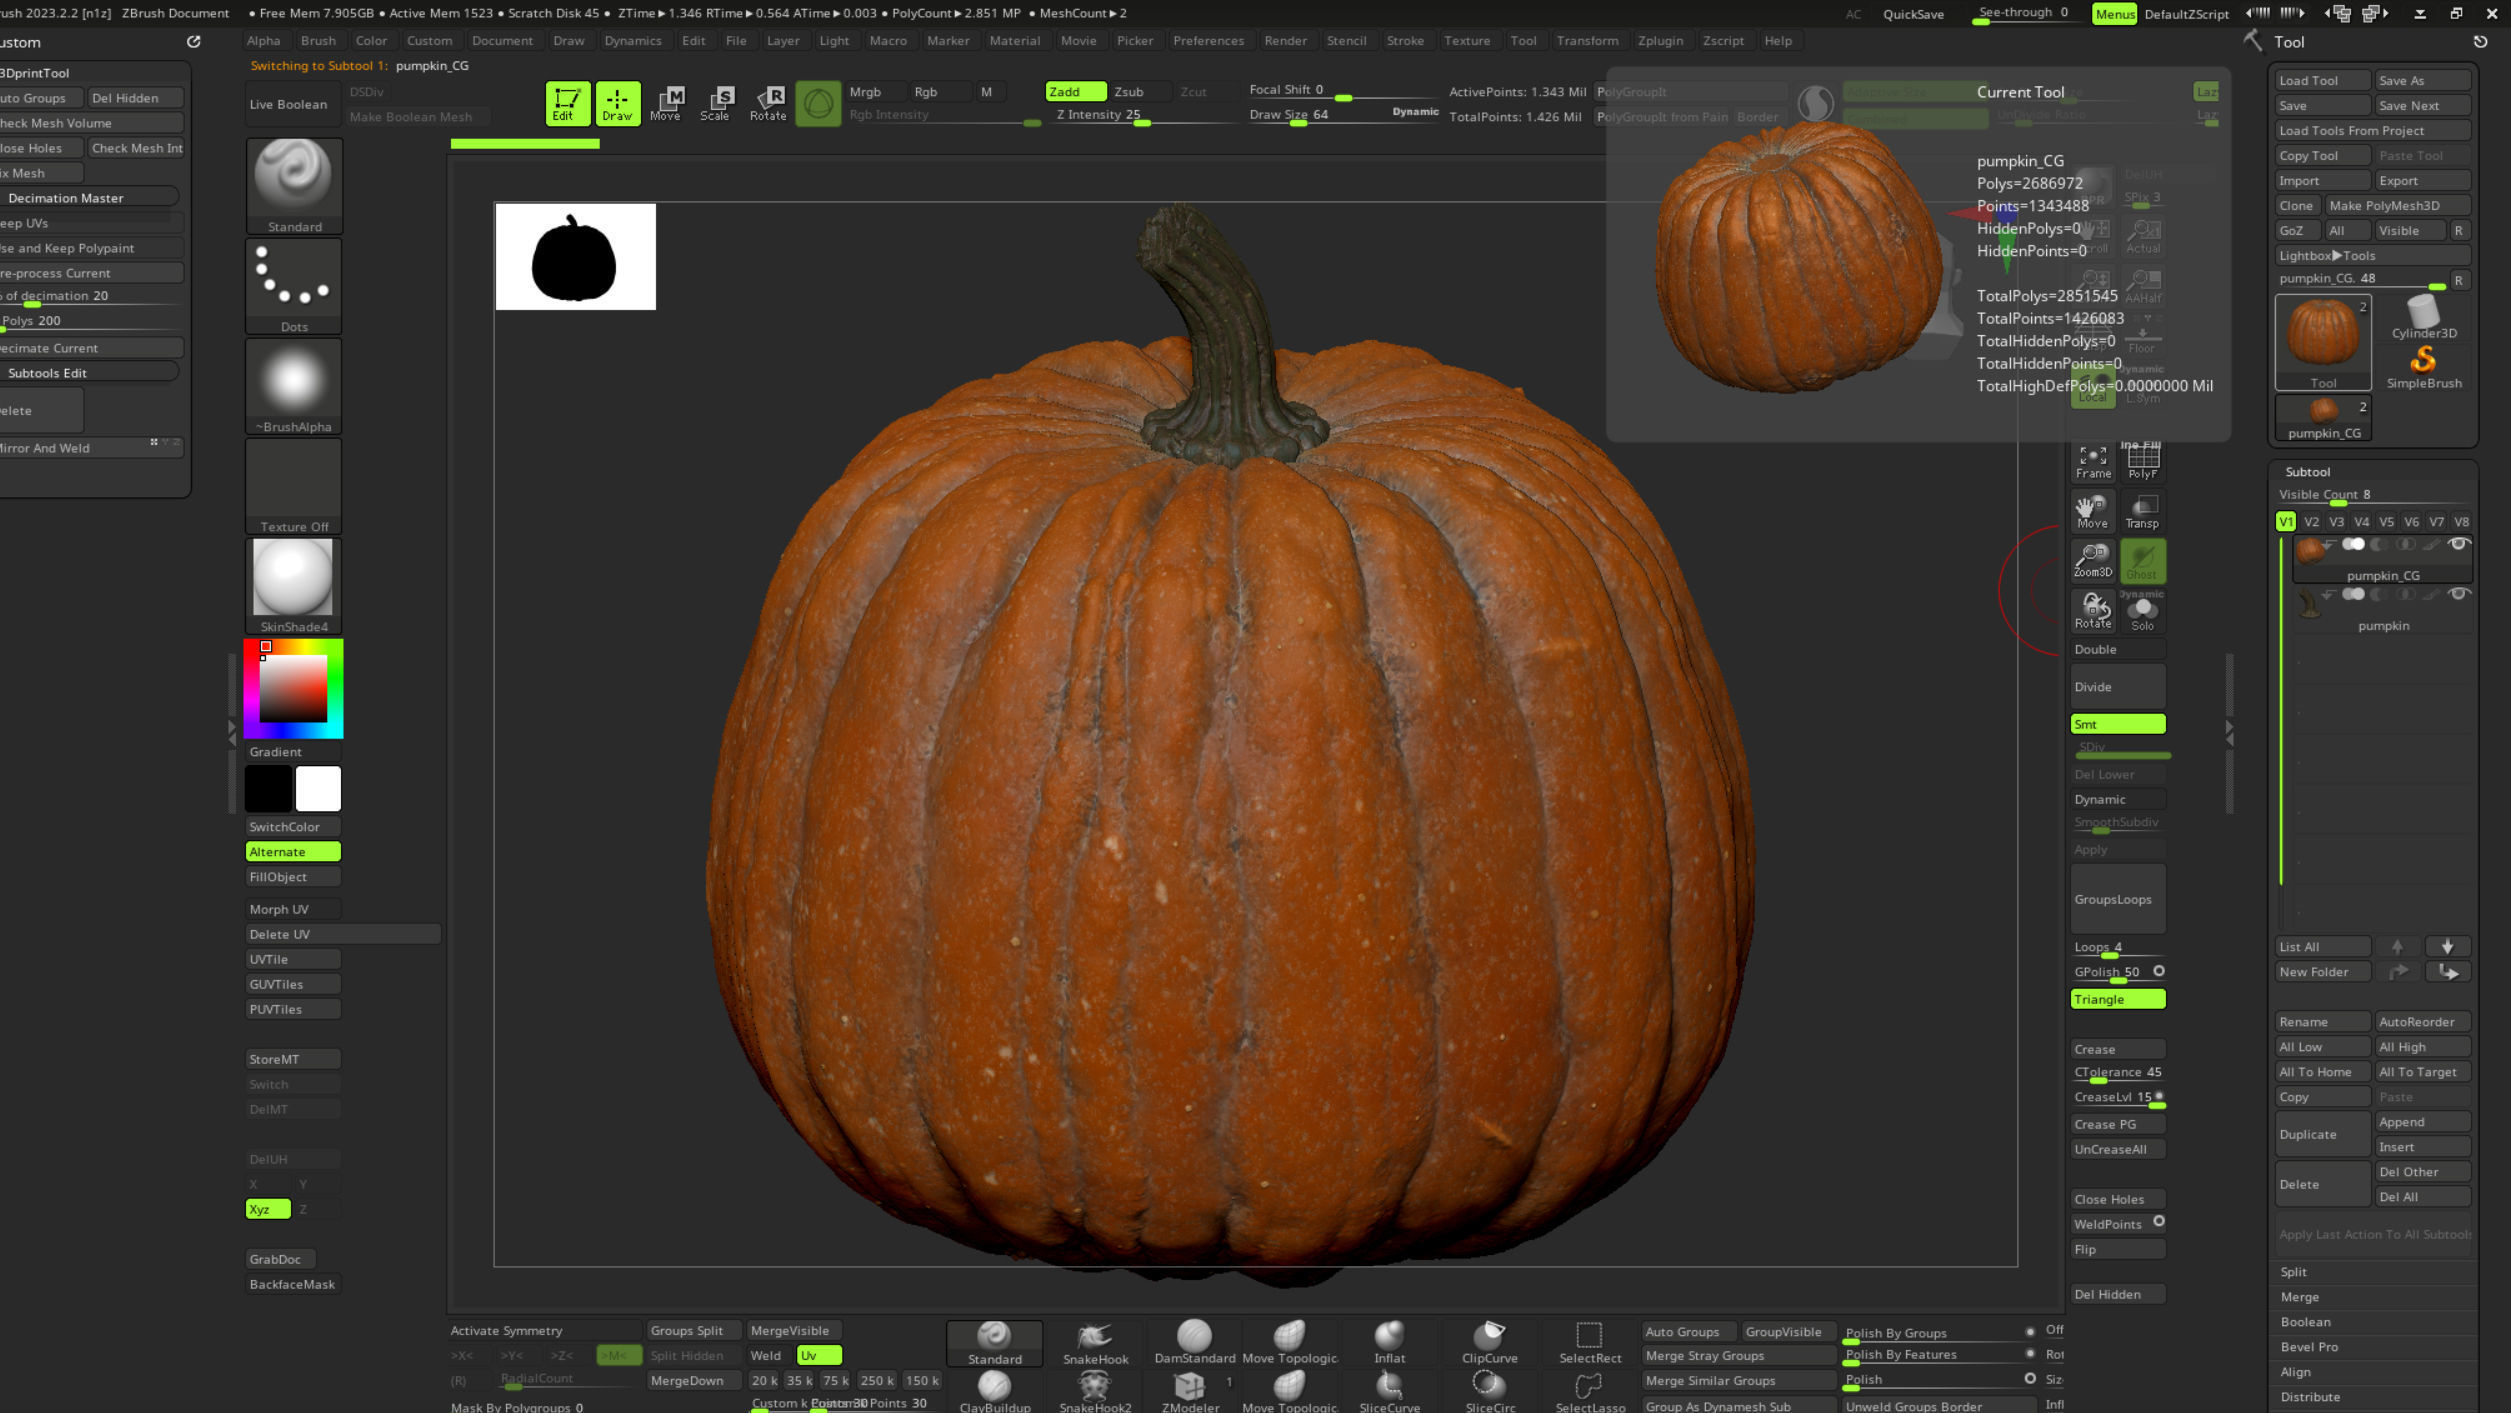The height and width of the screenshot is (1413, 2511).
Task: Open the Texture Off selector
Action: pyautogui.click(x=294, y=485)
